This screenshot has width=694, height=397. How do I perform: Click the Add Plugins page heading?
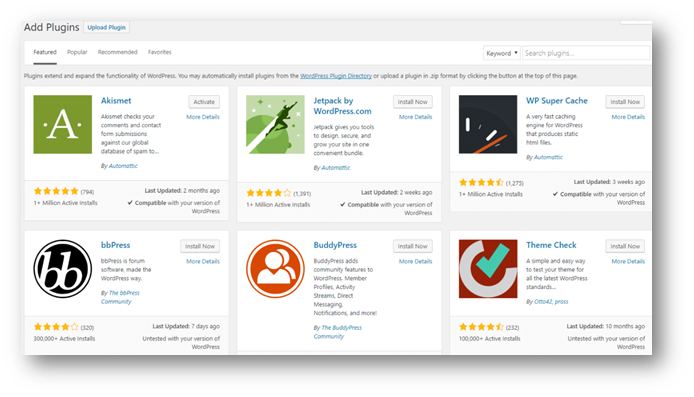tap(51, 27)
